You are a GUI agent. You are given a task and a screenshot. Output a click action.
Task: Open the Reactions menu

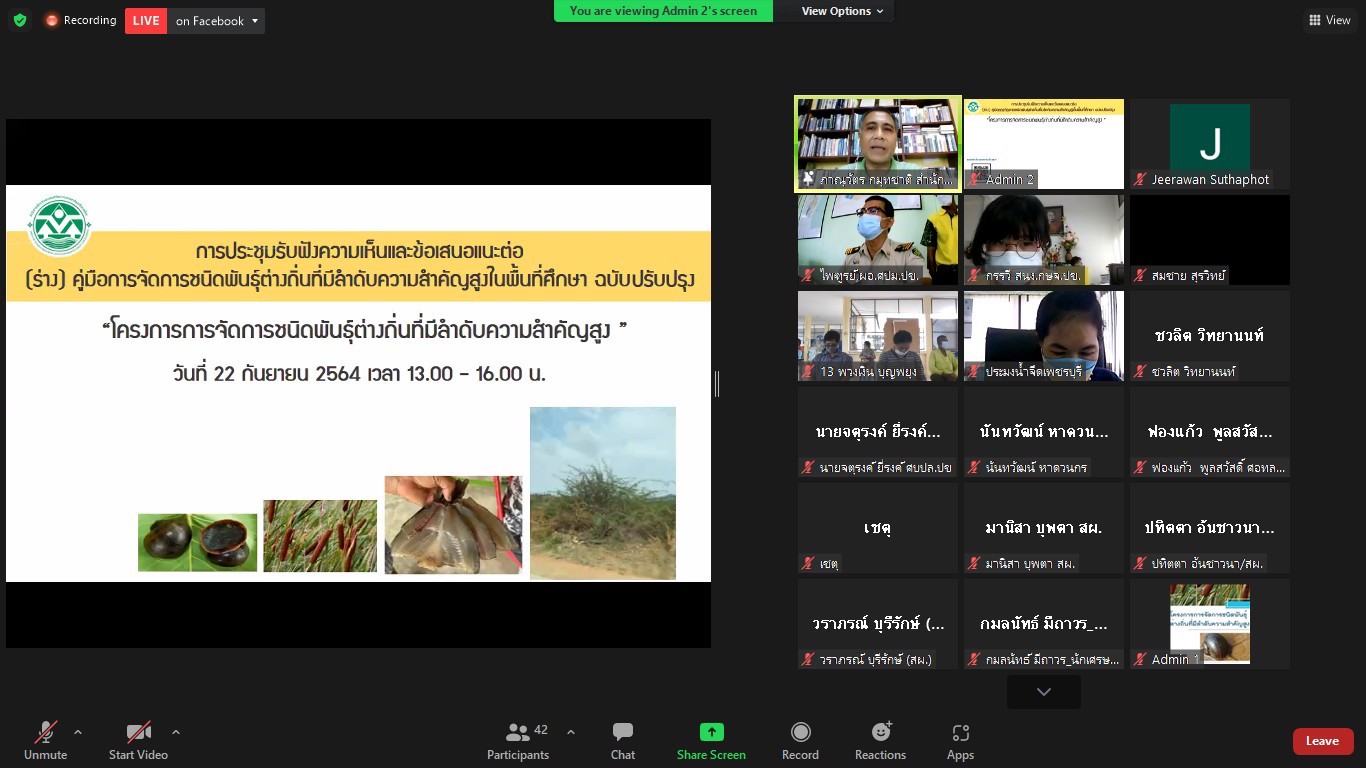coord(880,740)
